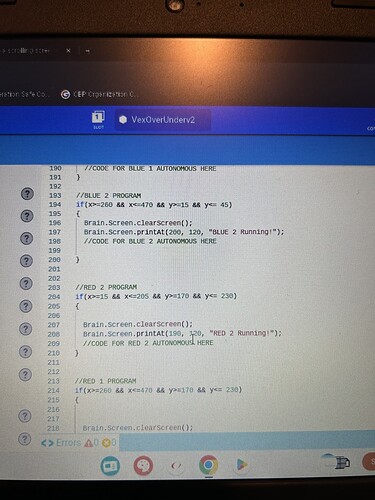Image resolution: width=375 pixels, height=500 pixels.
Task: Open Chrome from the shelf
Action: (x=208, y=465)
